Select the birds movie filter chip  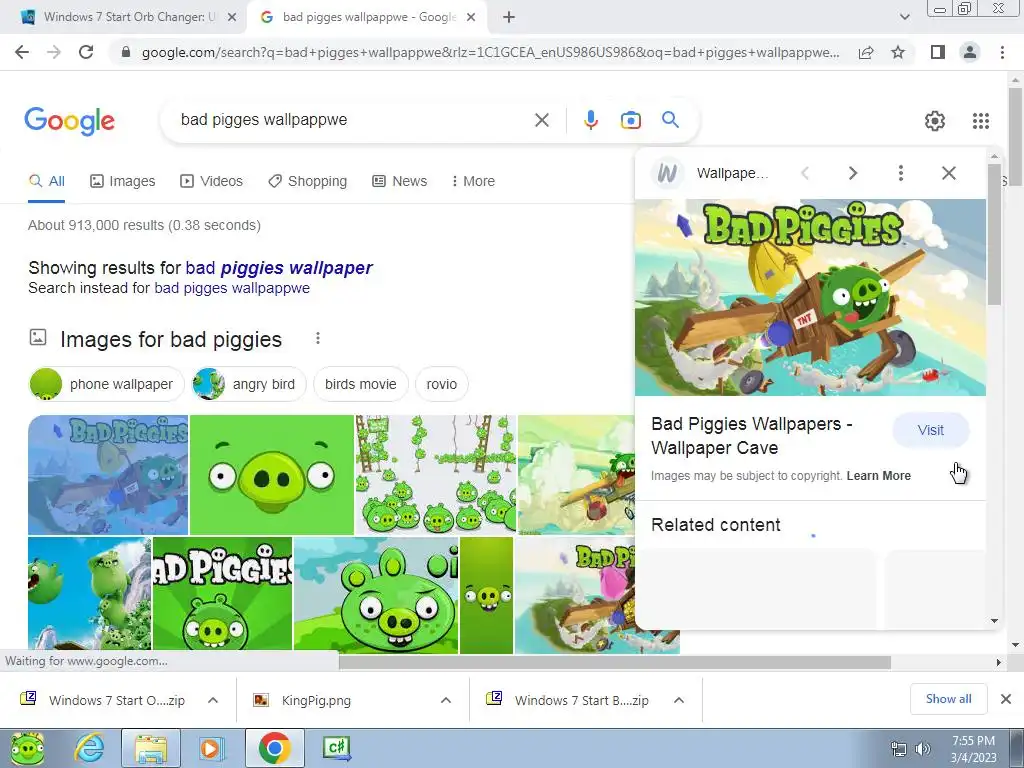pos(360,384)
